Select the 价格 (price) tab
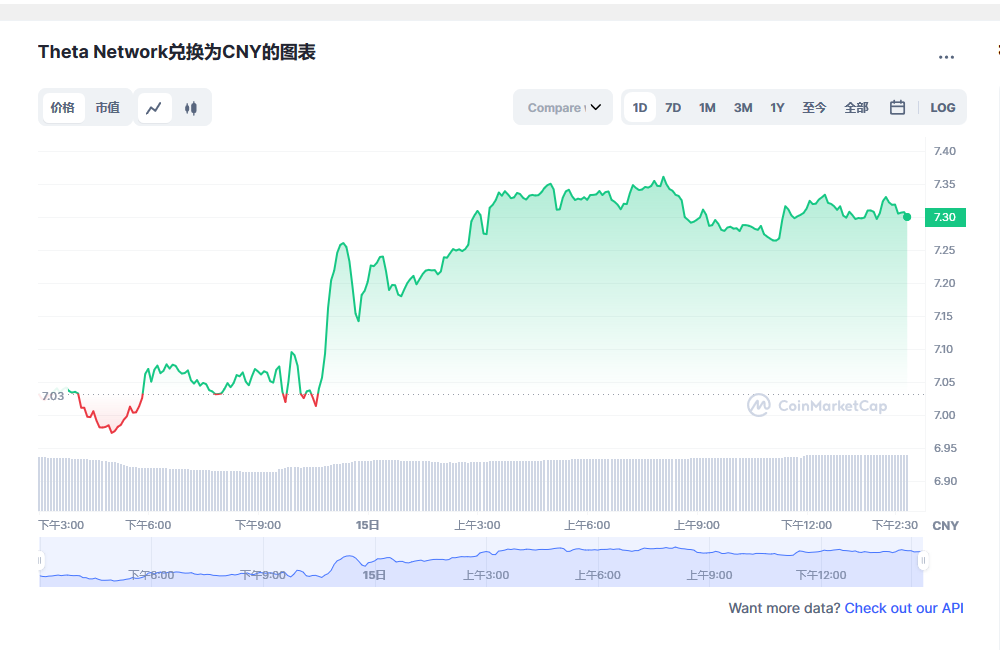 (x=62, y=107)
